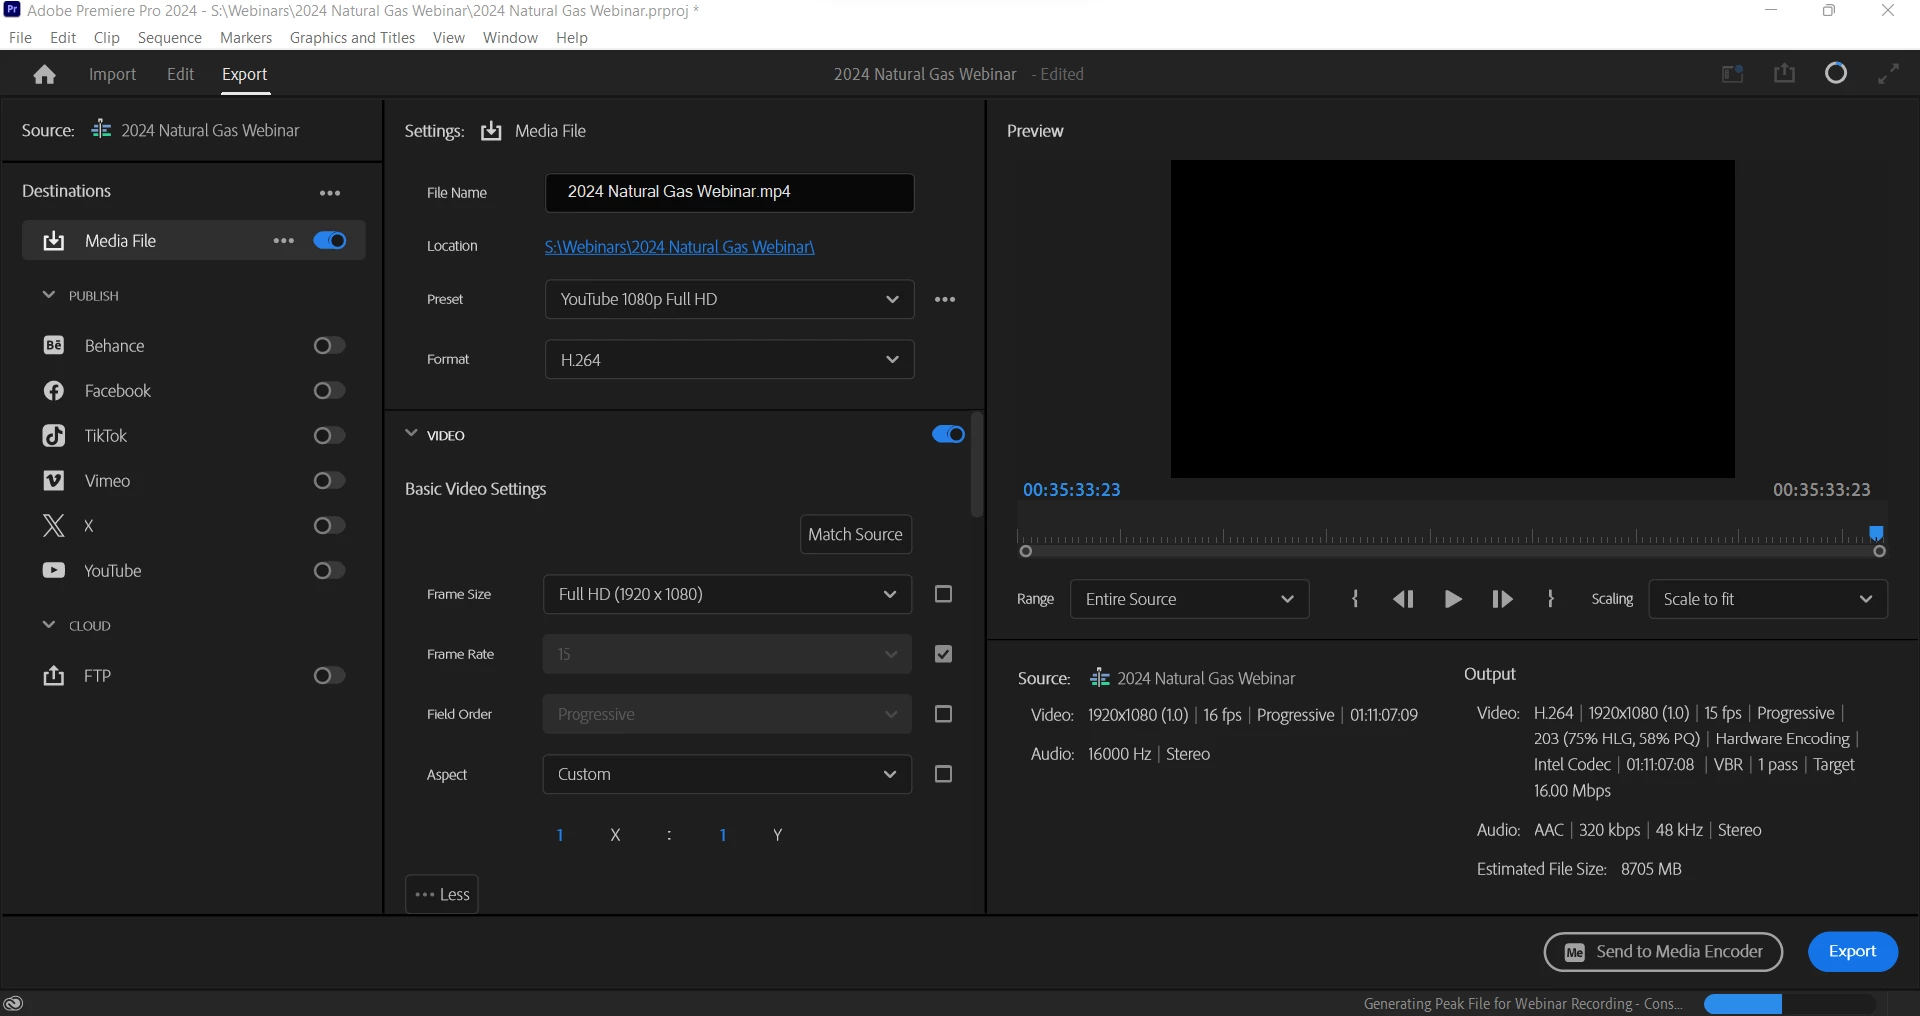
Task: Open the Sequence menu
Action: click(170, 38)
